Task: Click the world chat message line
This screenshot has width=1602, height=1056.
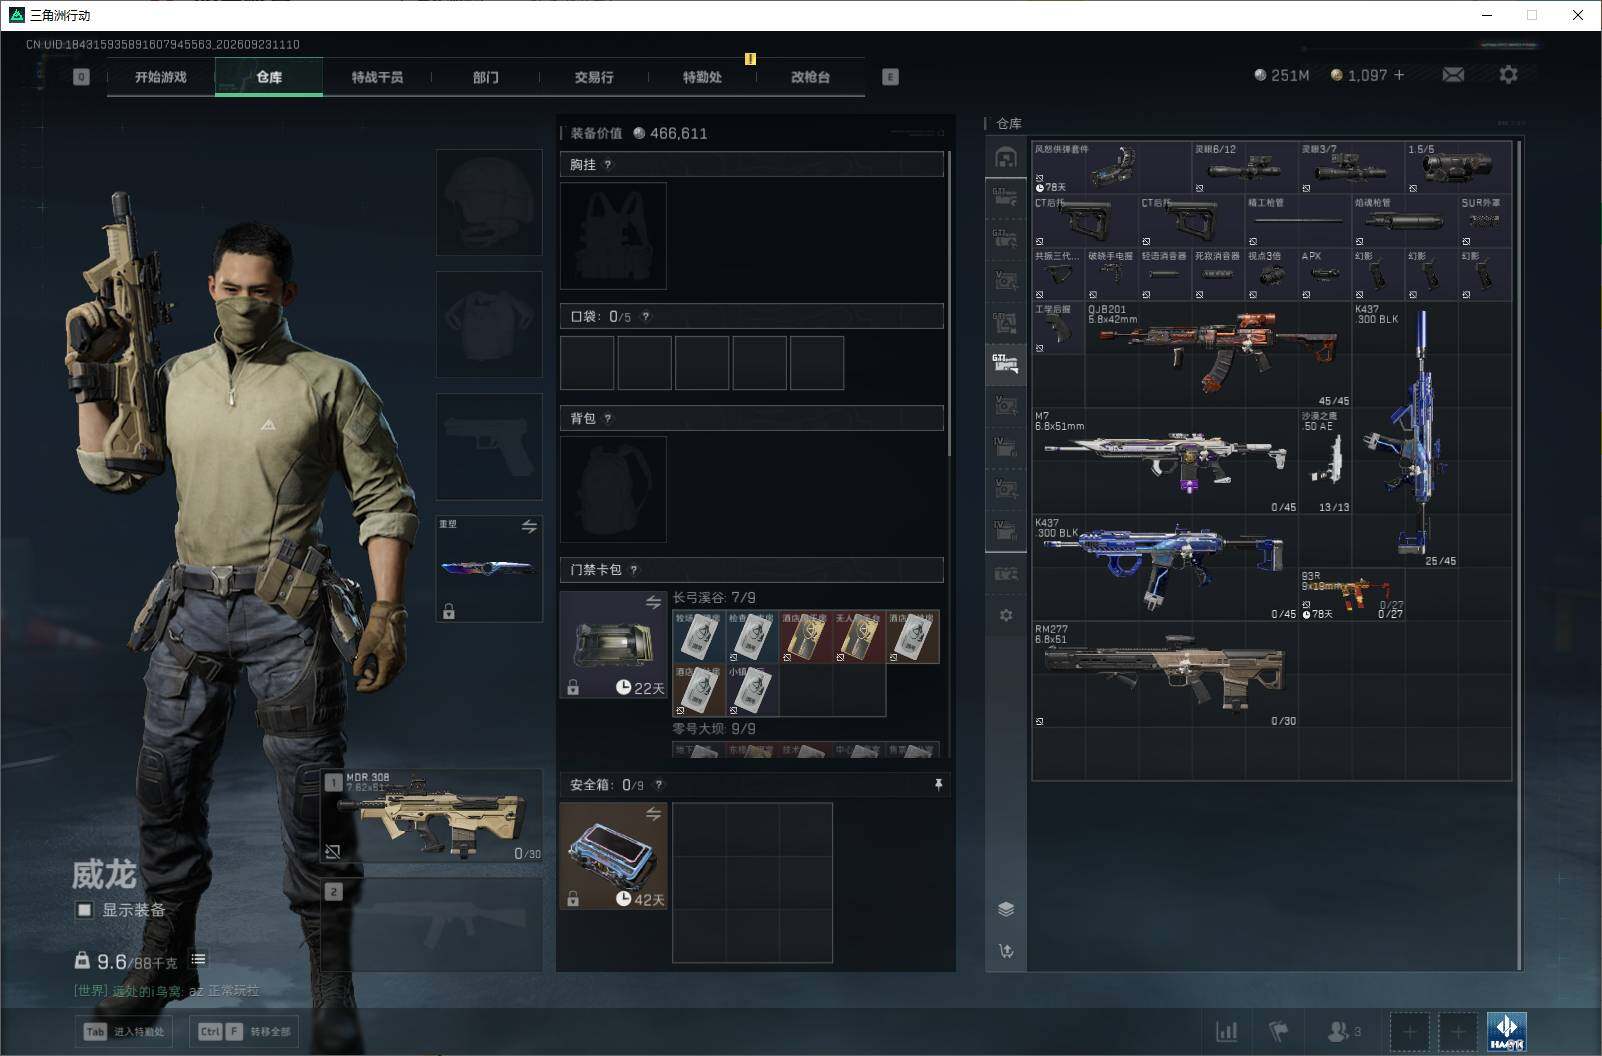Action: point(166,991)
